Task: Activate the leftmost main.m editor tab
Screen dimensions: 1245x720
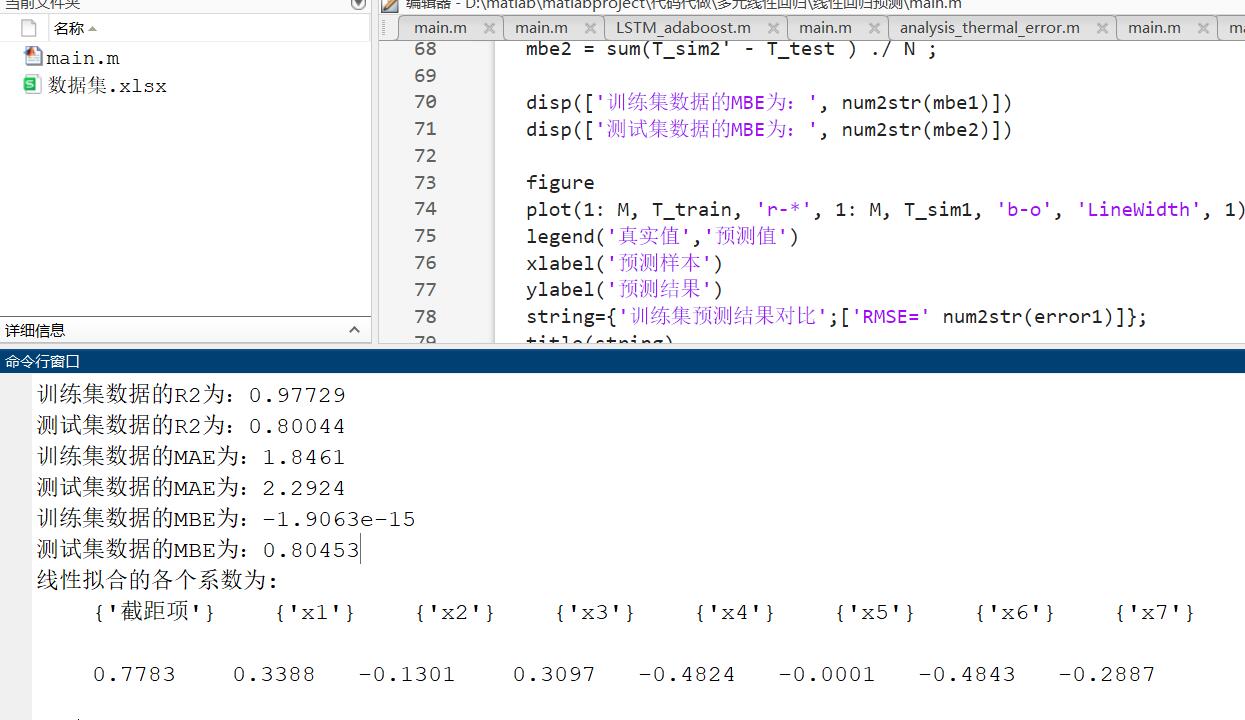Action: [440, 28]
